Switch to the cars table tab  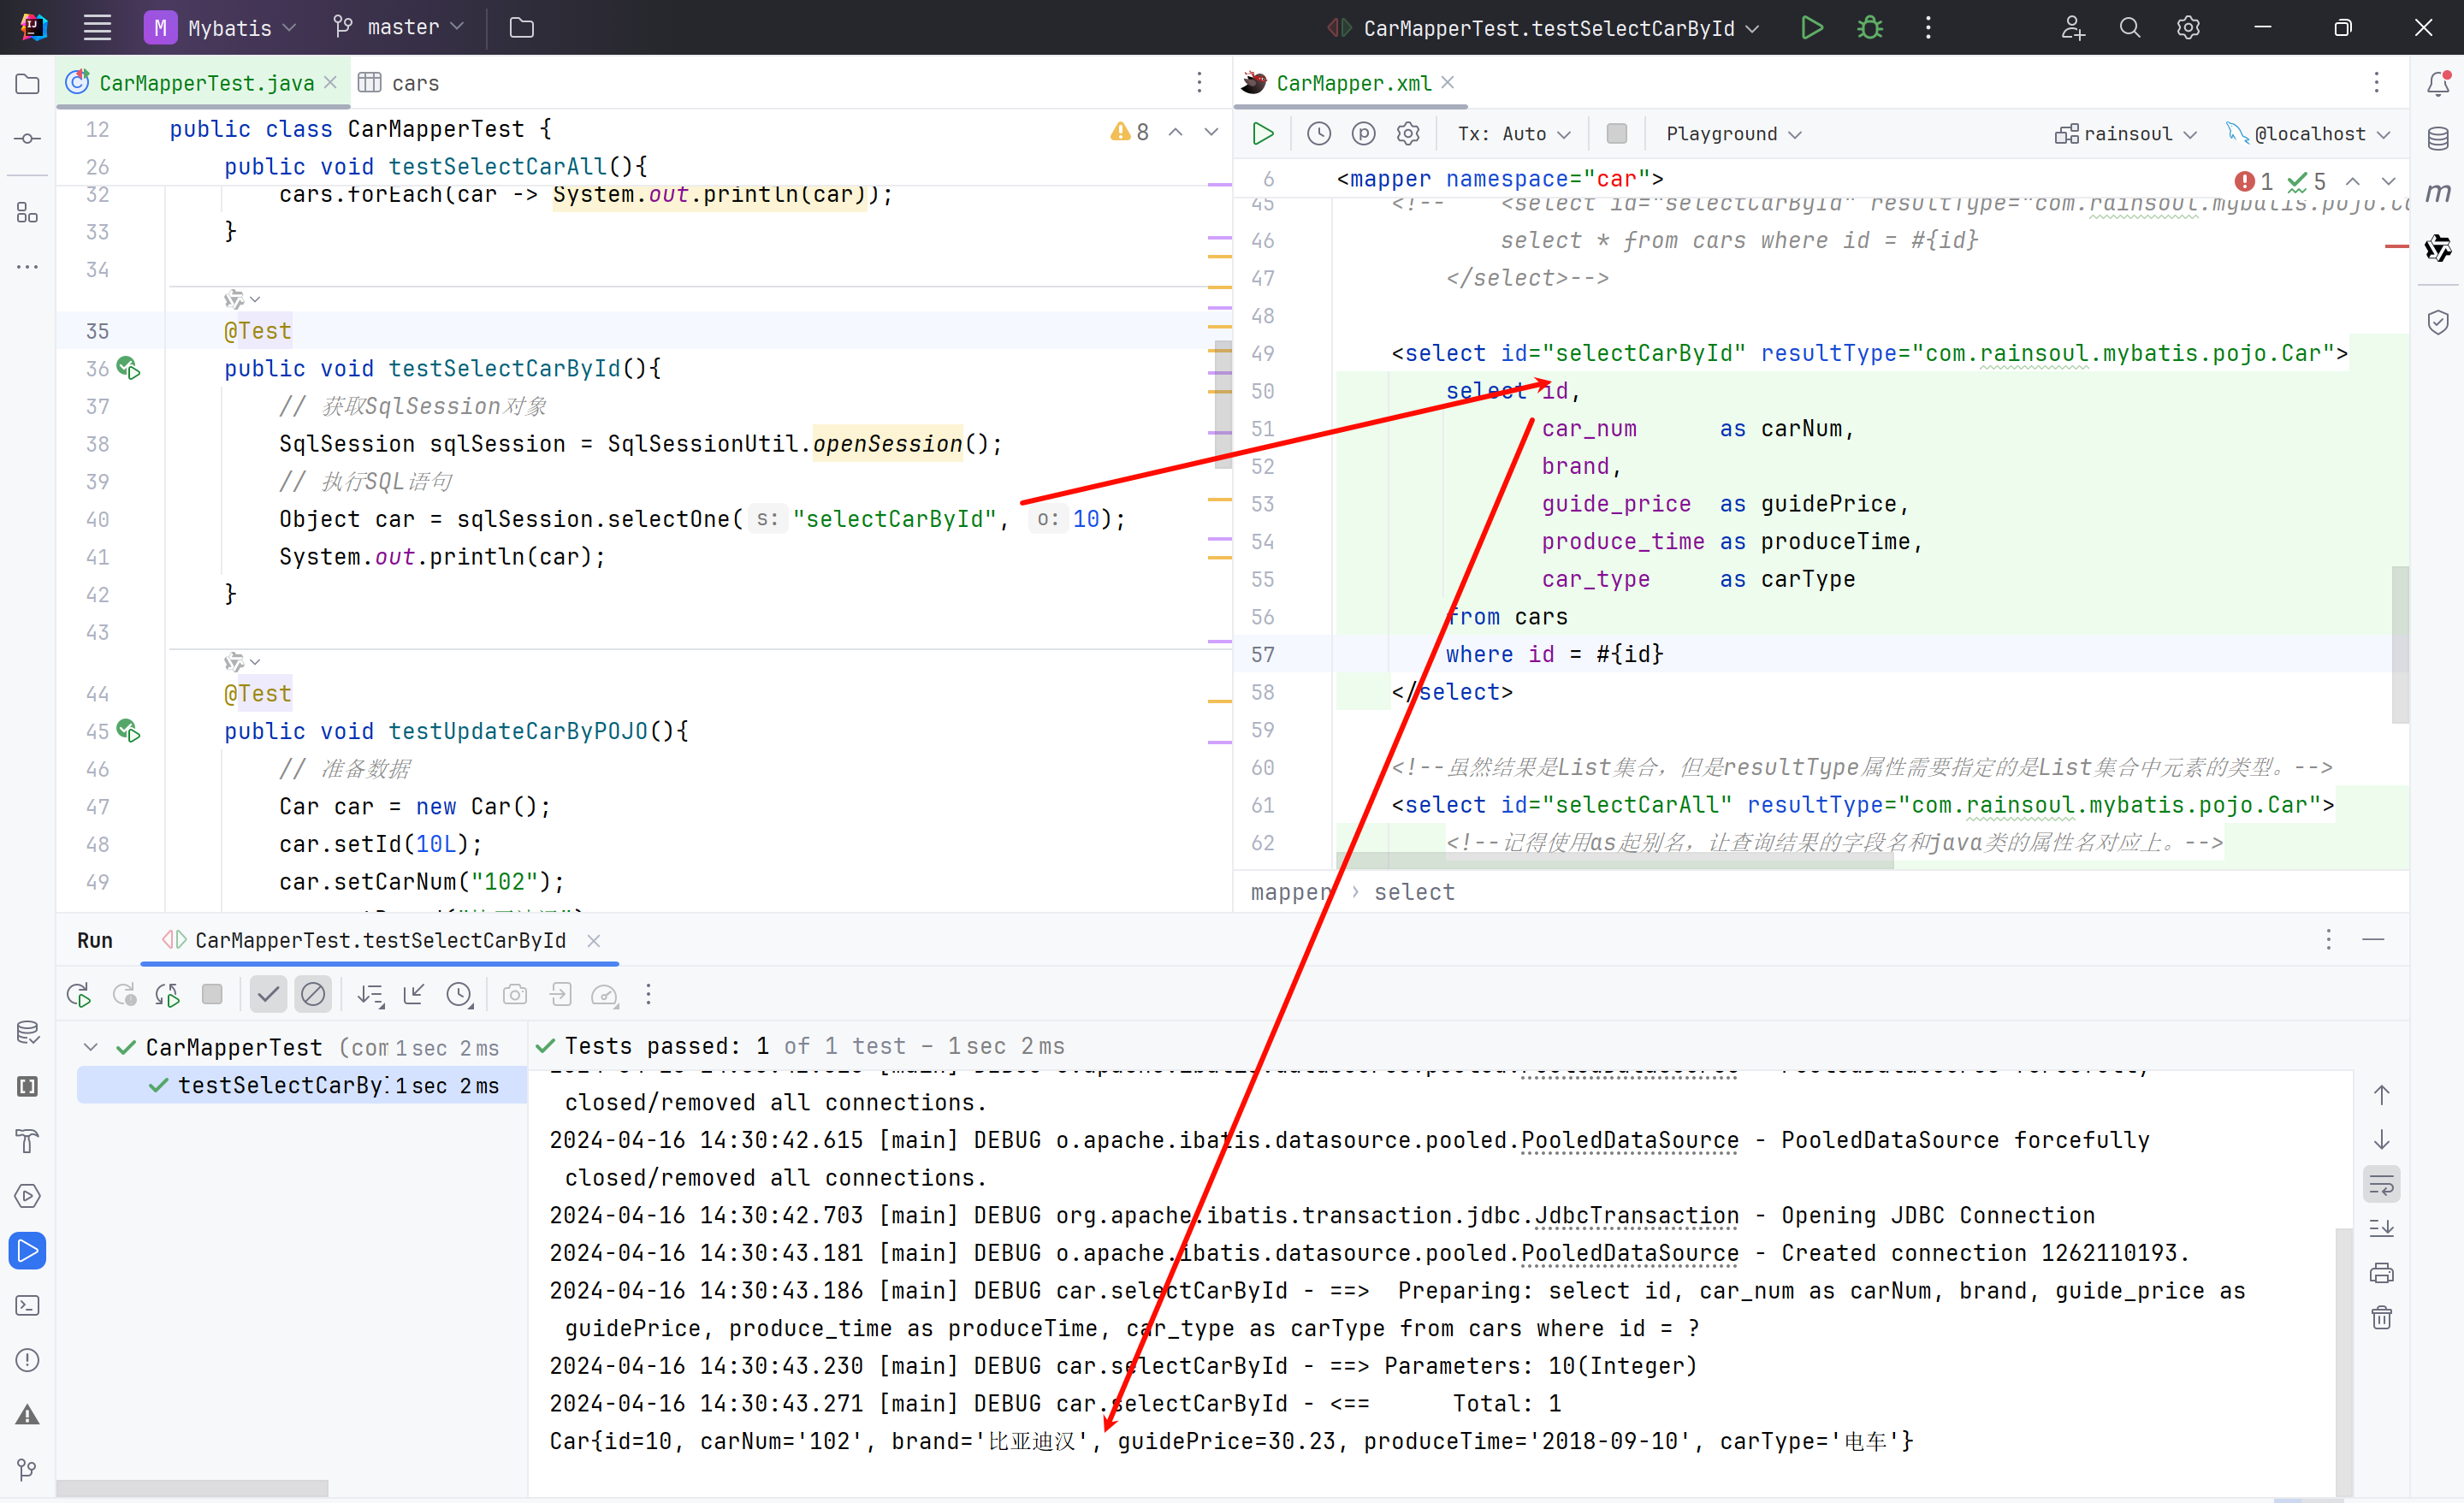click(x=398, y=83)
